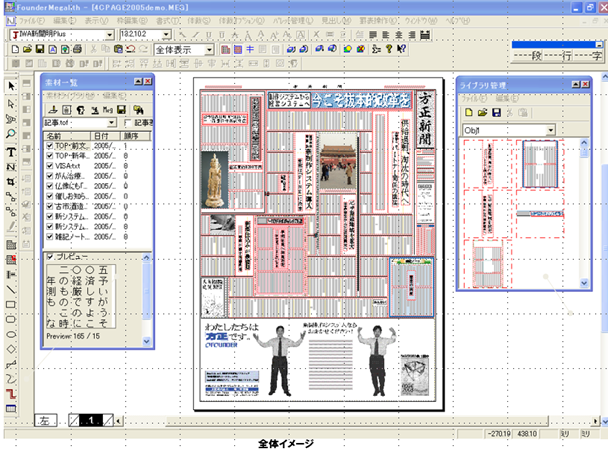
Task: Select the Text (T) tool
Action: tap(11, 152)
